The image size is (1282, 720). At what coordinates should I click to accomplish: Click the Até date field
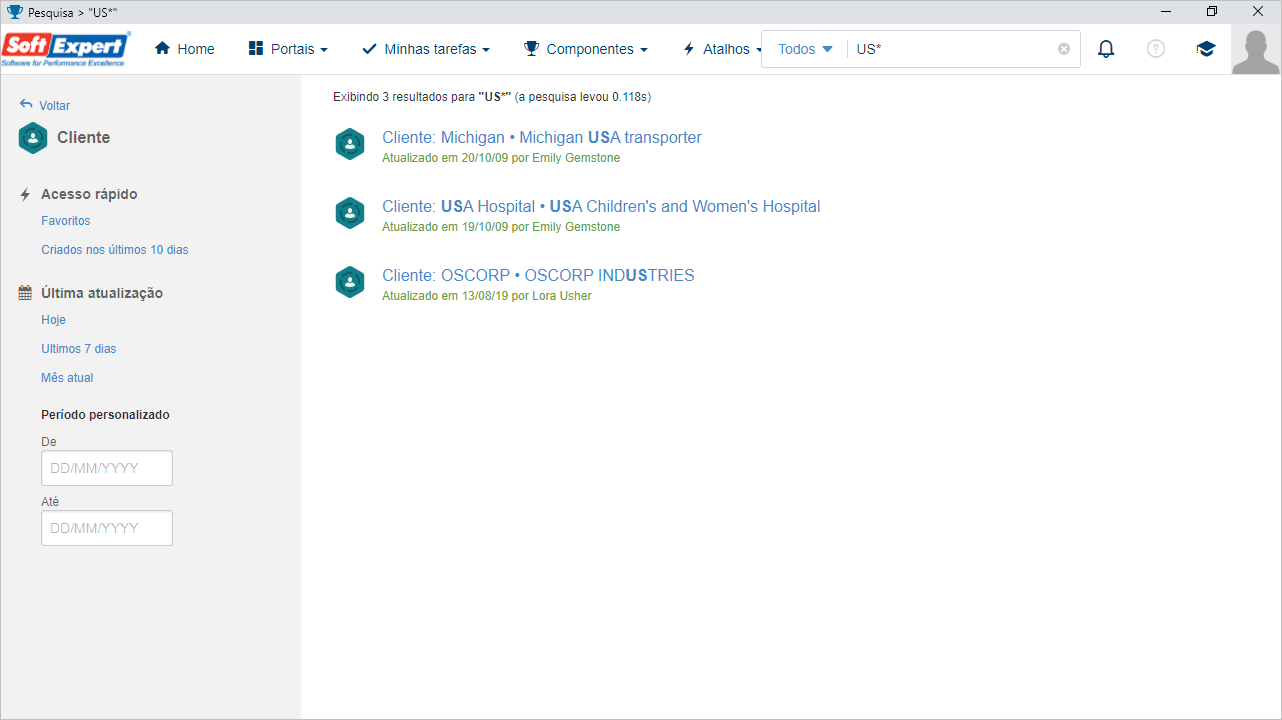click(107, 528)
